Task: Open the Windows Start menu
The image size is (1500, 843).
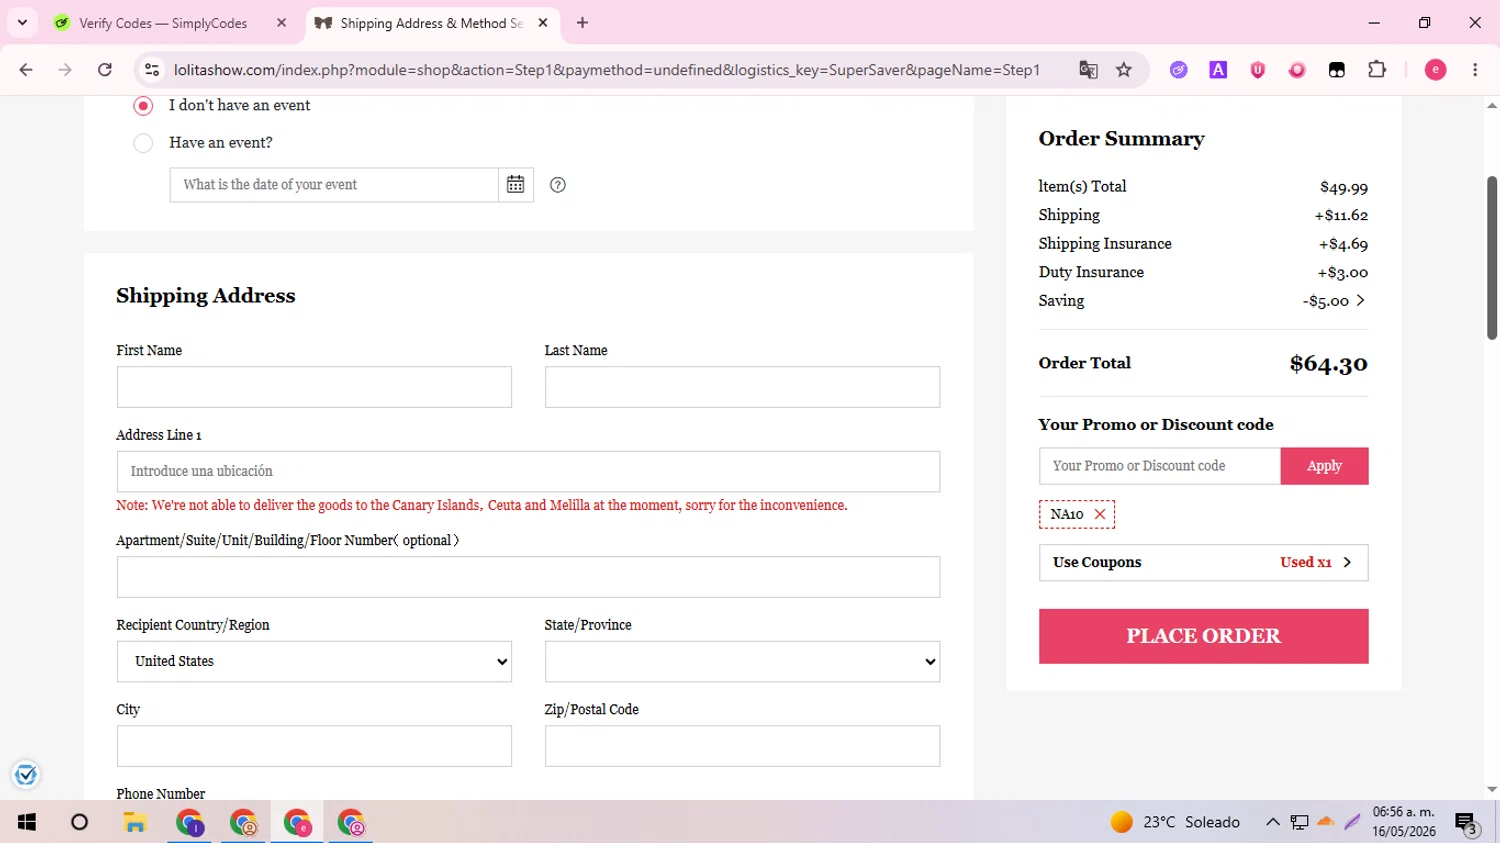Action: pos(27,822)
